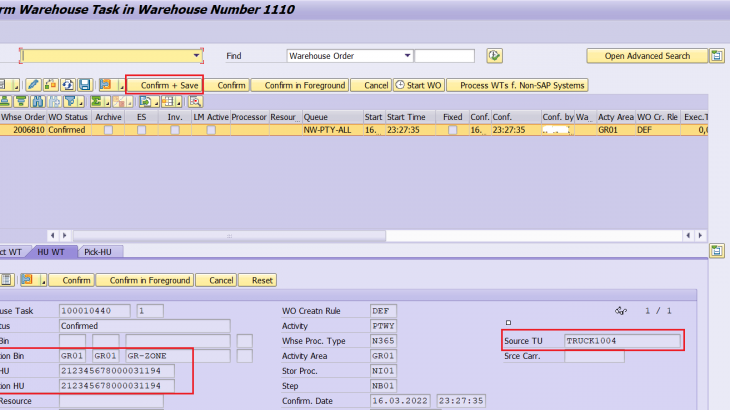Screen dimensions: 730x410
Task: Open the yellow combo box dropdown
Action: pyautogui.click(x=196, y=56)
